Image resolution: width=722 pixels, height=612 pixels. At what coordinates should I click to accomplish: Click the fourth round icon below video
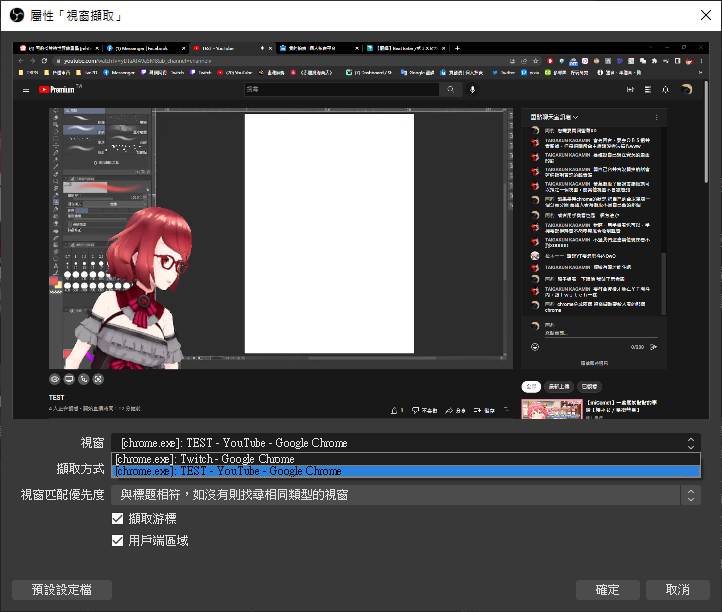98,379
